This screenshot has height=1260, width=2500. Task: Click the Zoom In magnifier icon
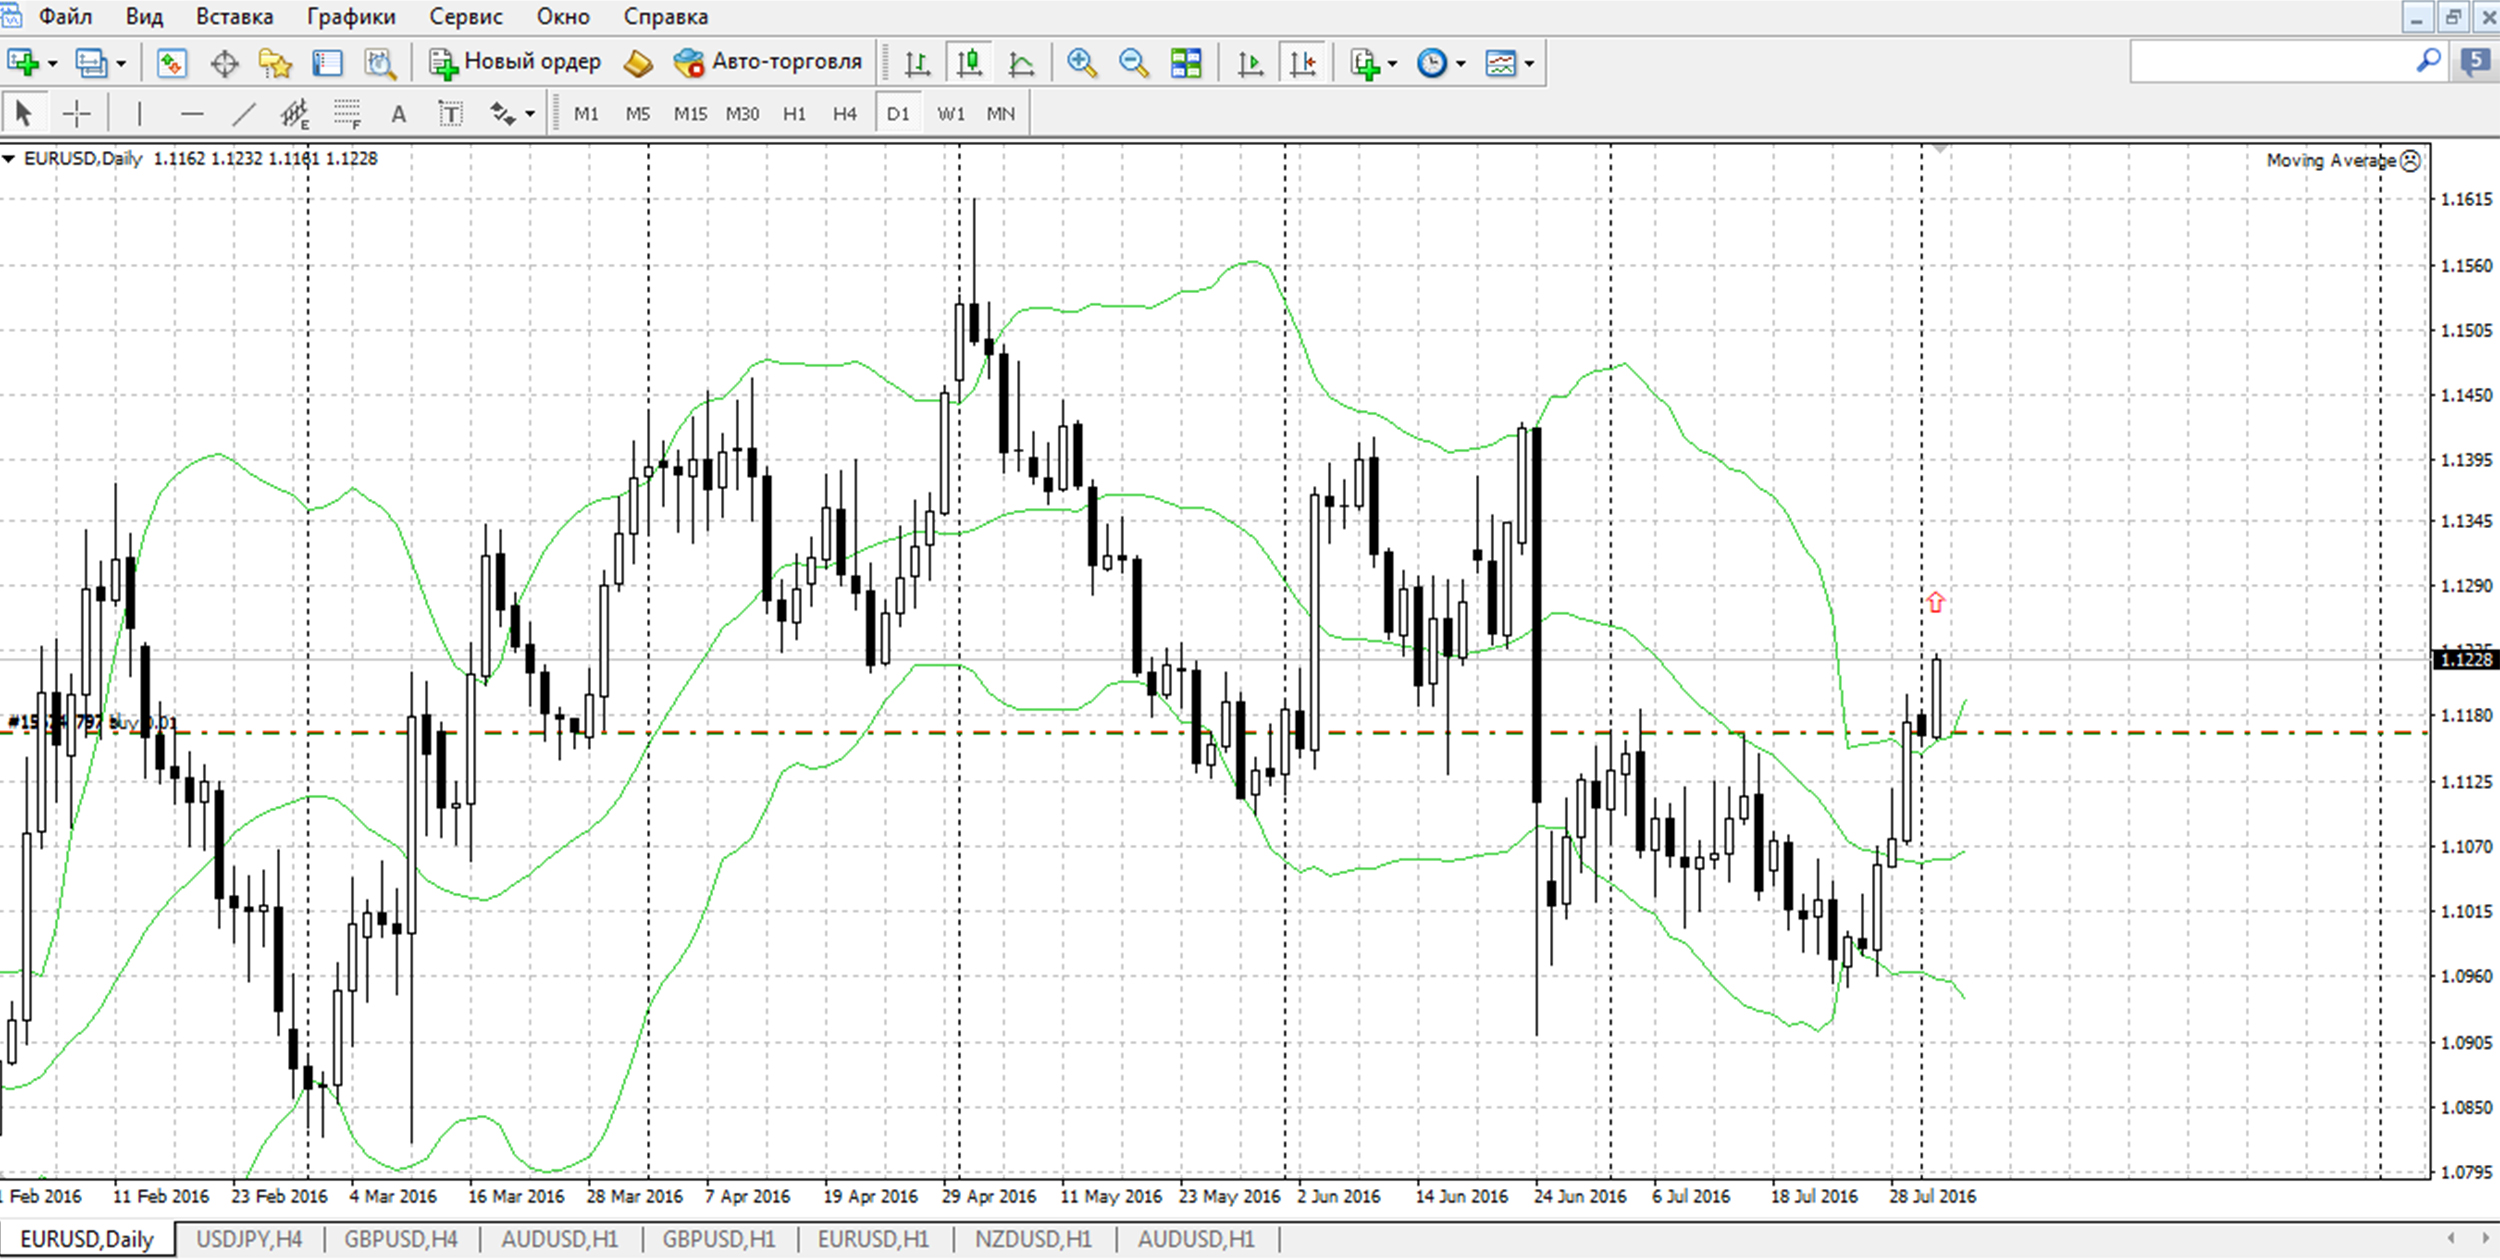[1081, 63]
